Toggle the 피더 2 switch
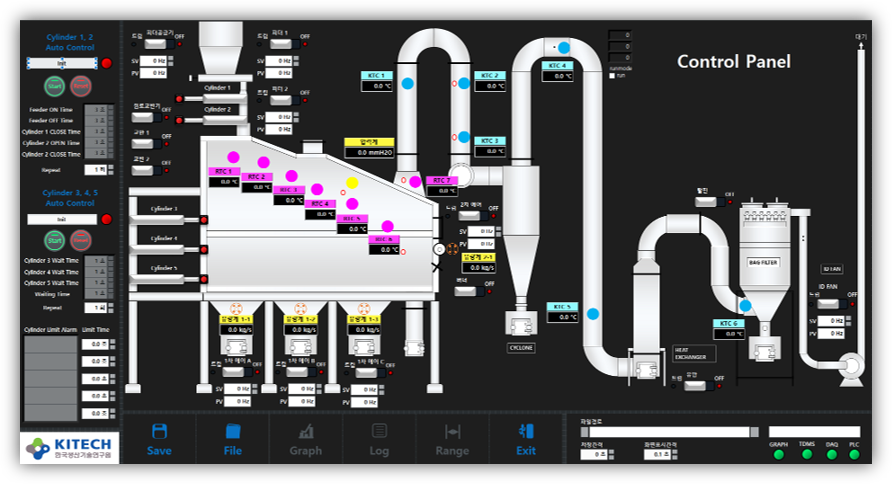Image resolution: width=892 pixels, height=484 pixels. (283, 100)
